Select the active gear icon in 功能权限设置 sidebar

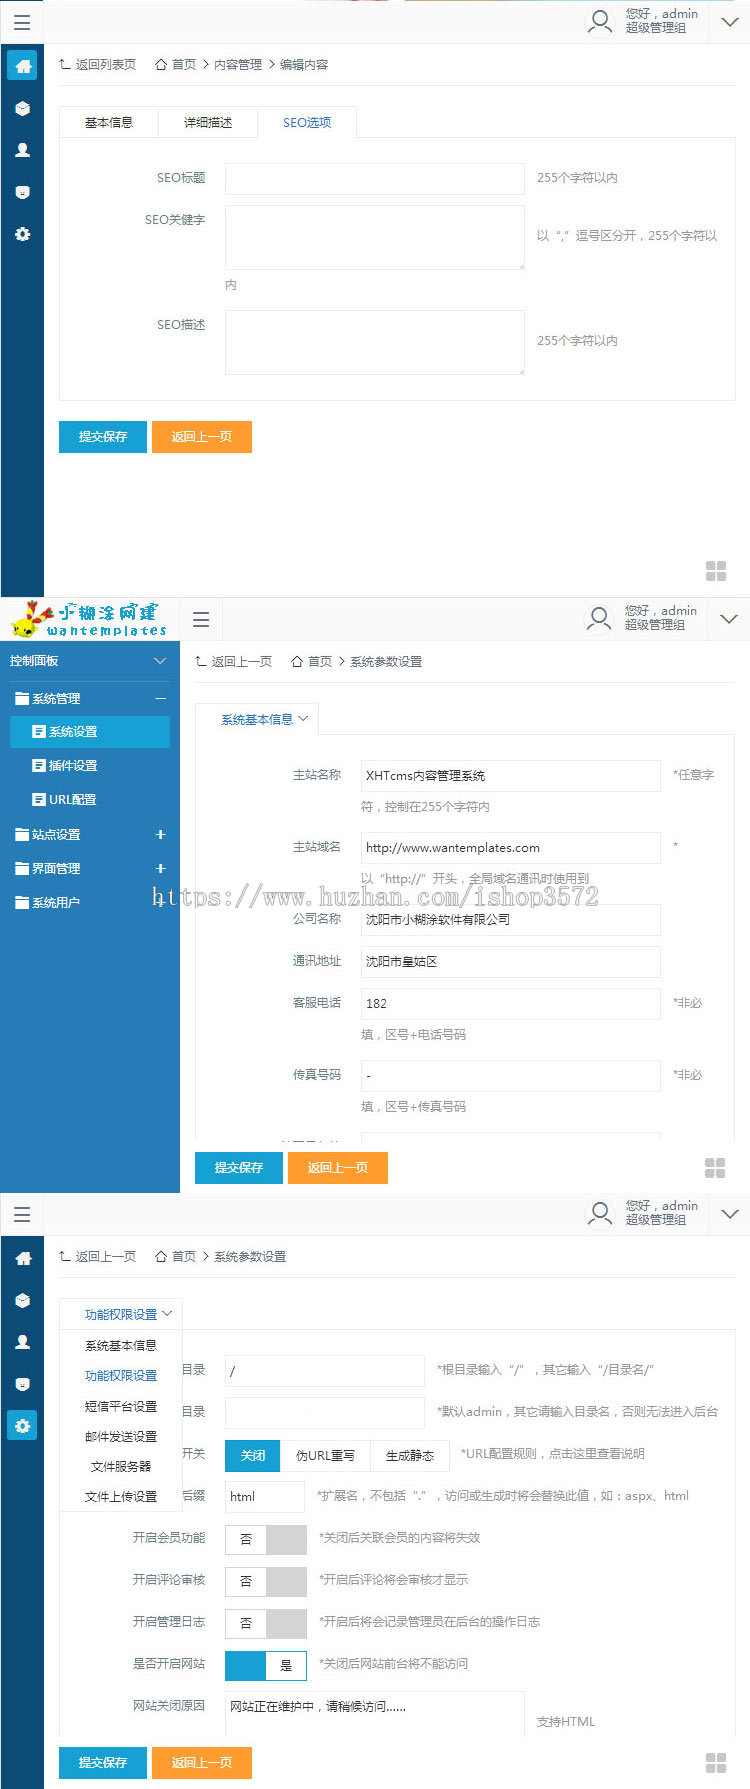(22, 1426)
